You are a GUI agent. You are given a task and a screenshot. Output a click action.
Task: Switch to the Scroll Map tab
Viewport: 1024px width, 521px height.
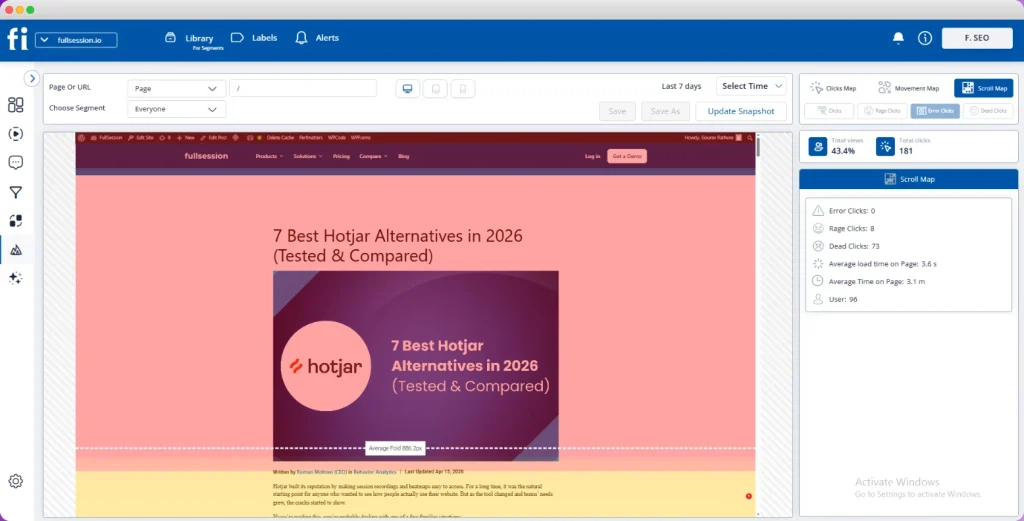pyautogui.click(x=984, y=88)
